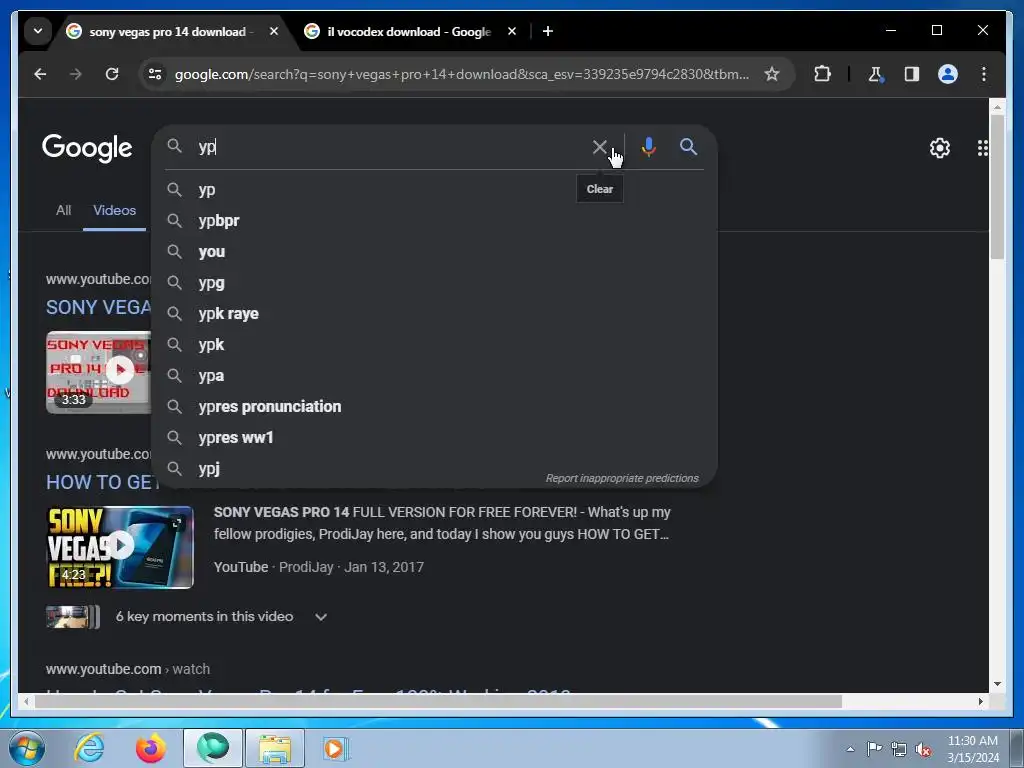Image resolution: width=1024 pixels, height=768 pixels.
Task: Open the Google logo homepage link
Action: tap(87, 148)
